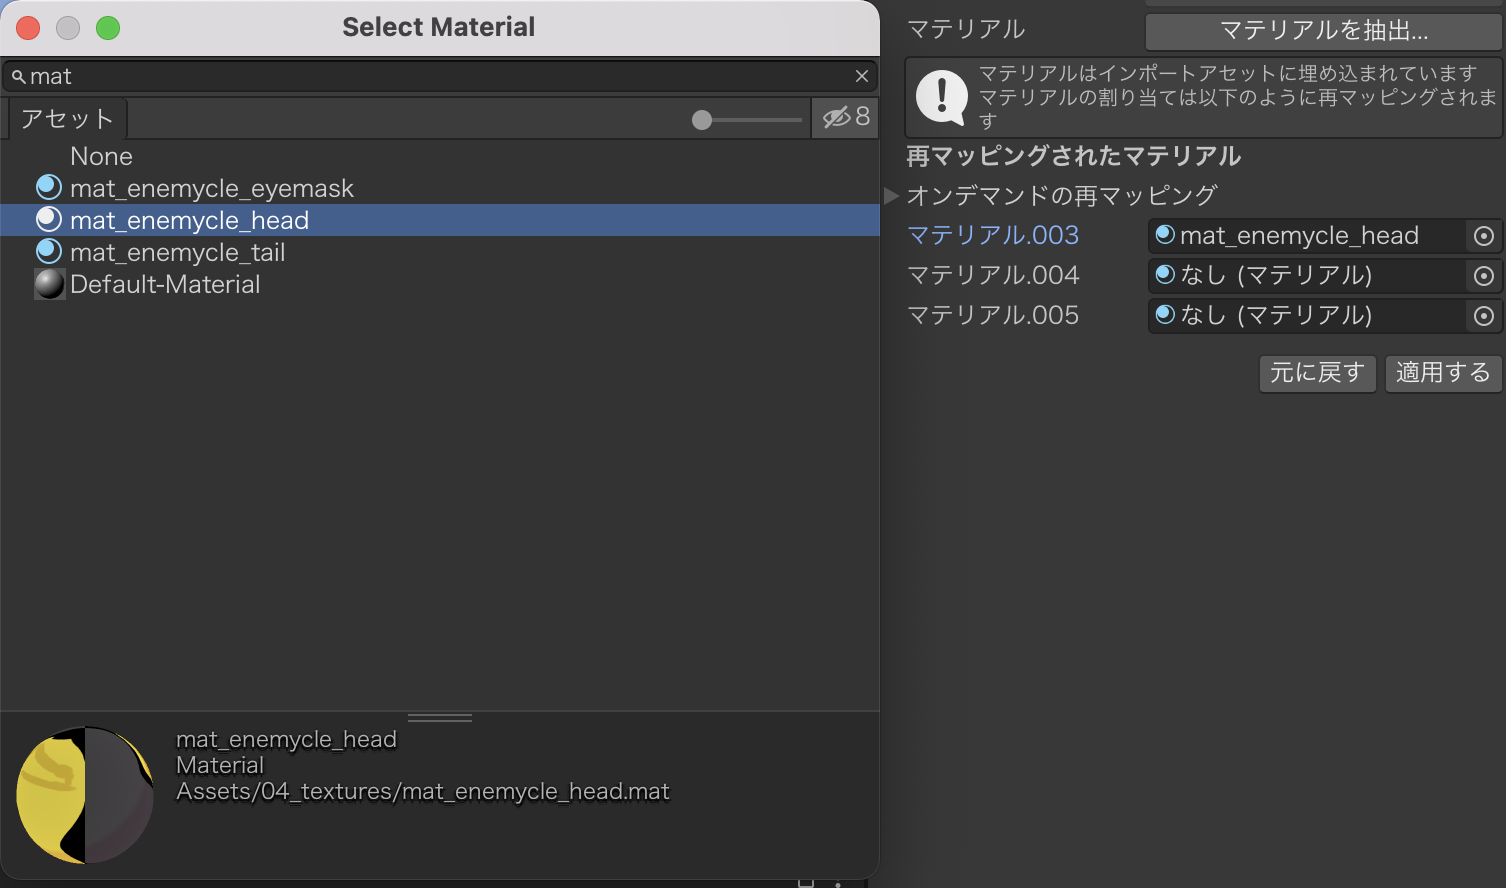The width and height of the screenshot is (1506, 888).
Task: Toggle the hidden items eye icon showing 8
Action: point(846,117)
